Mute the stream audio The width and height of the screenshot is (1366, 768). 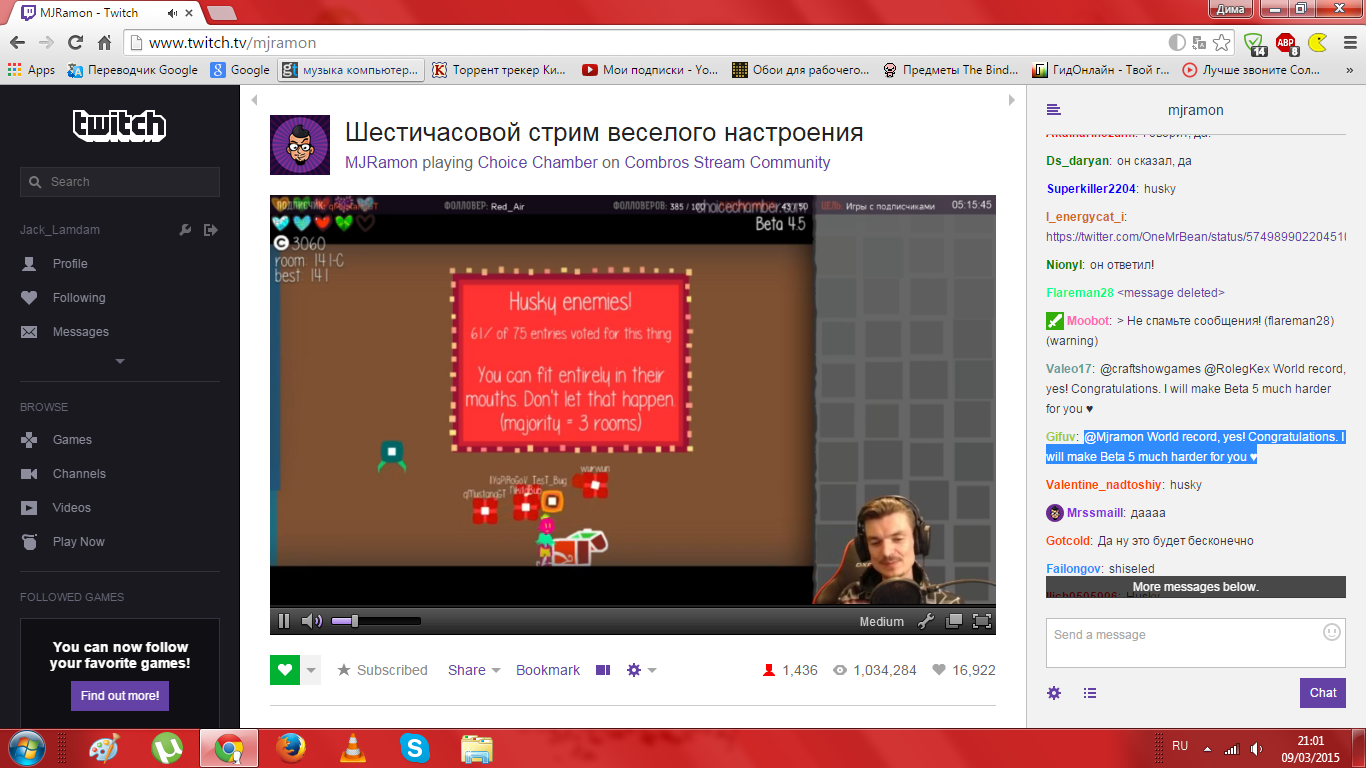[312, 621]
